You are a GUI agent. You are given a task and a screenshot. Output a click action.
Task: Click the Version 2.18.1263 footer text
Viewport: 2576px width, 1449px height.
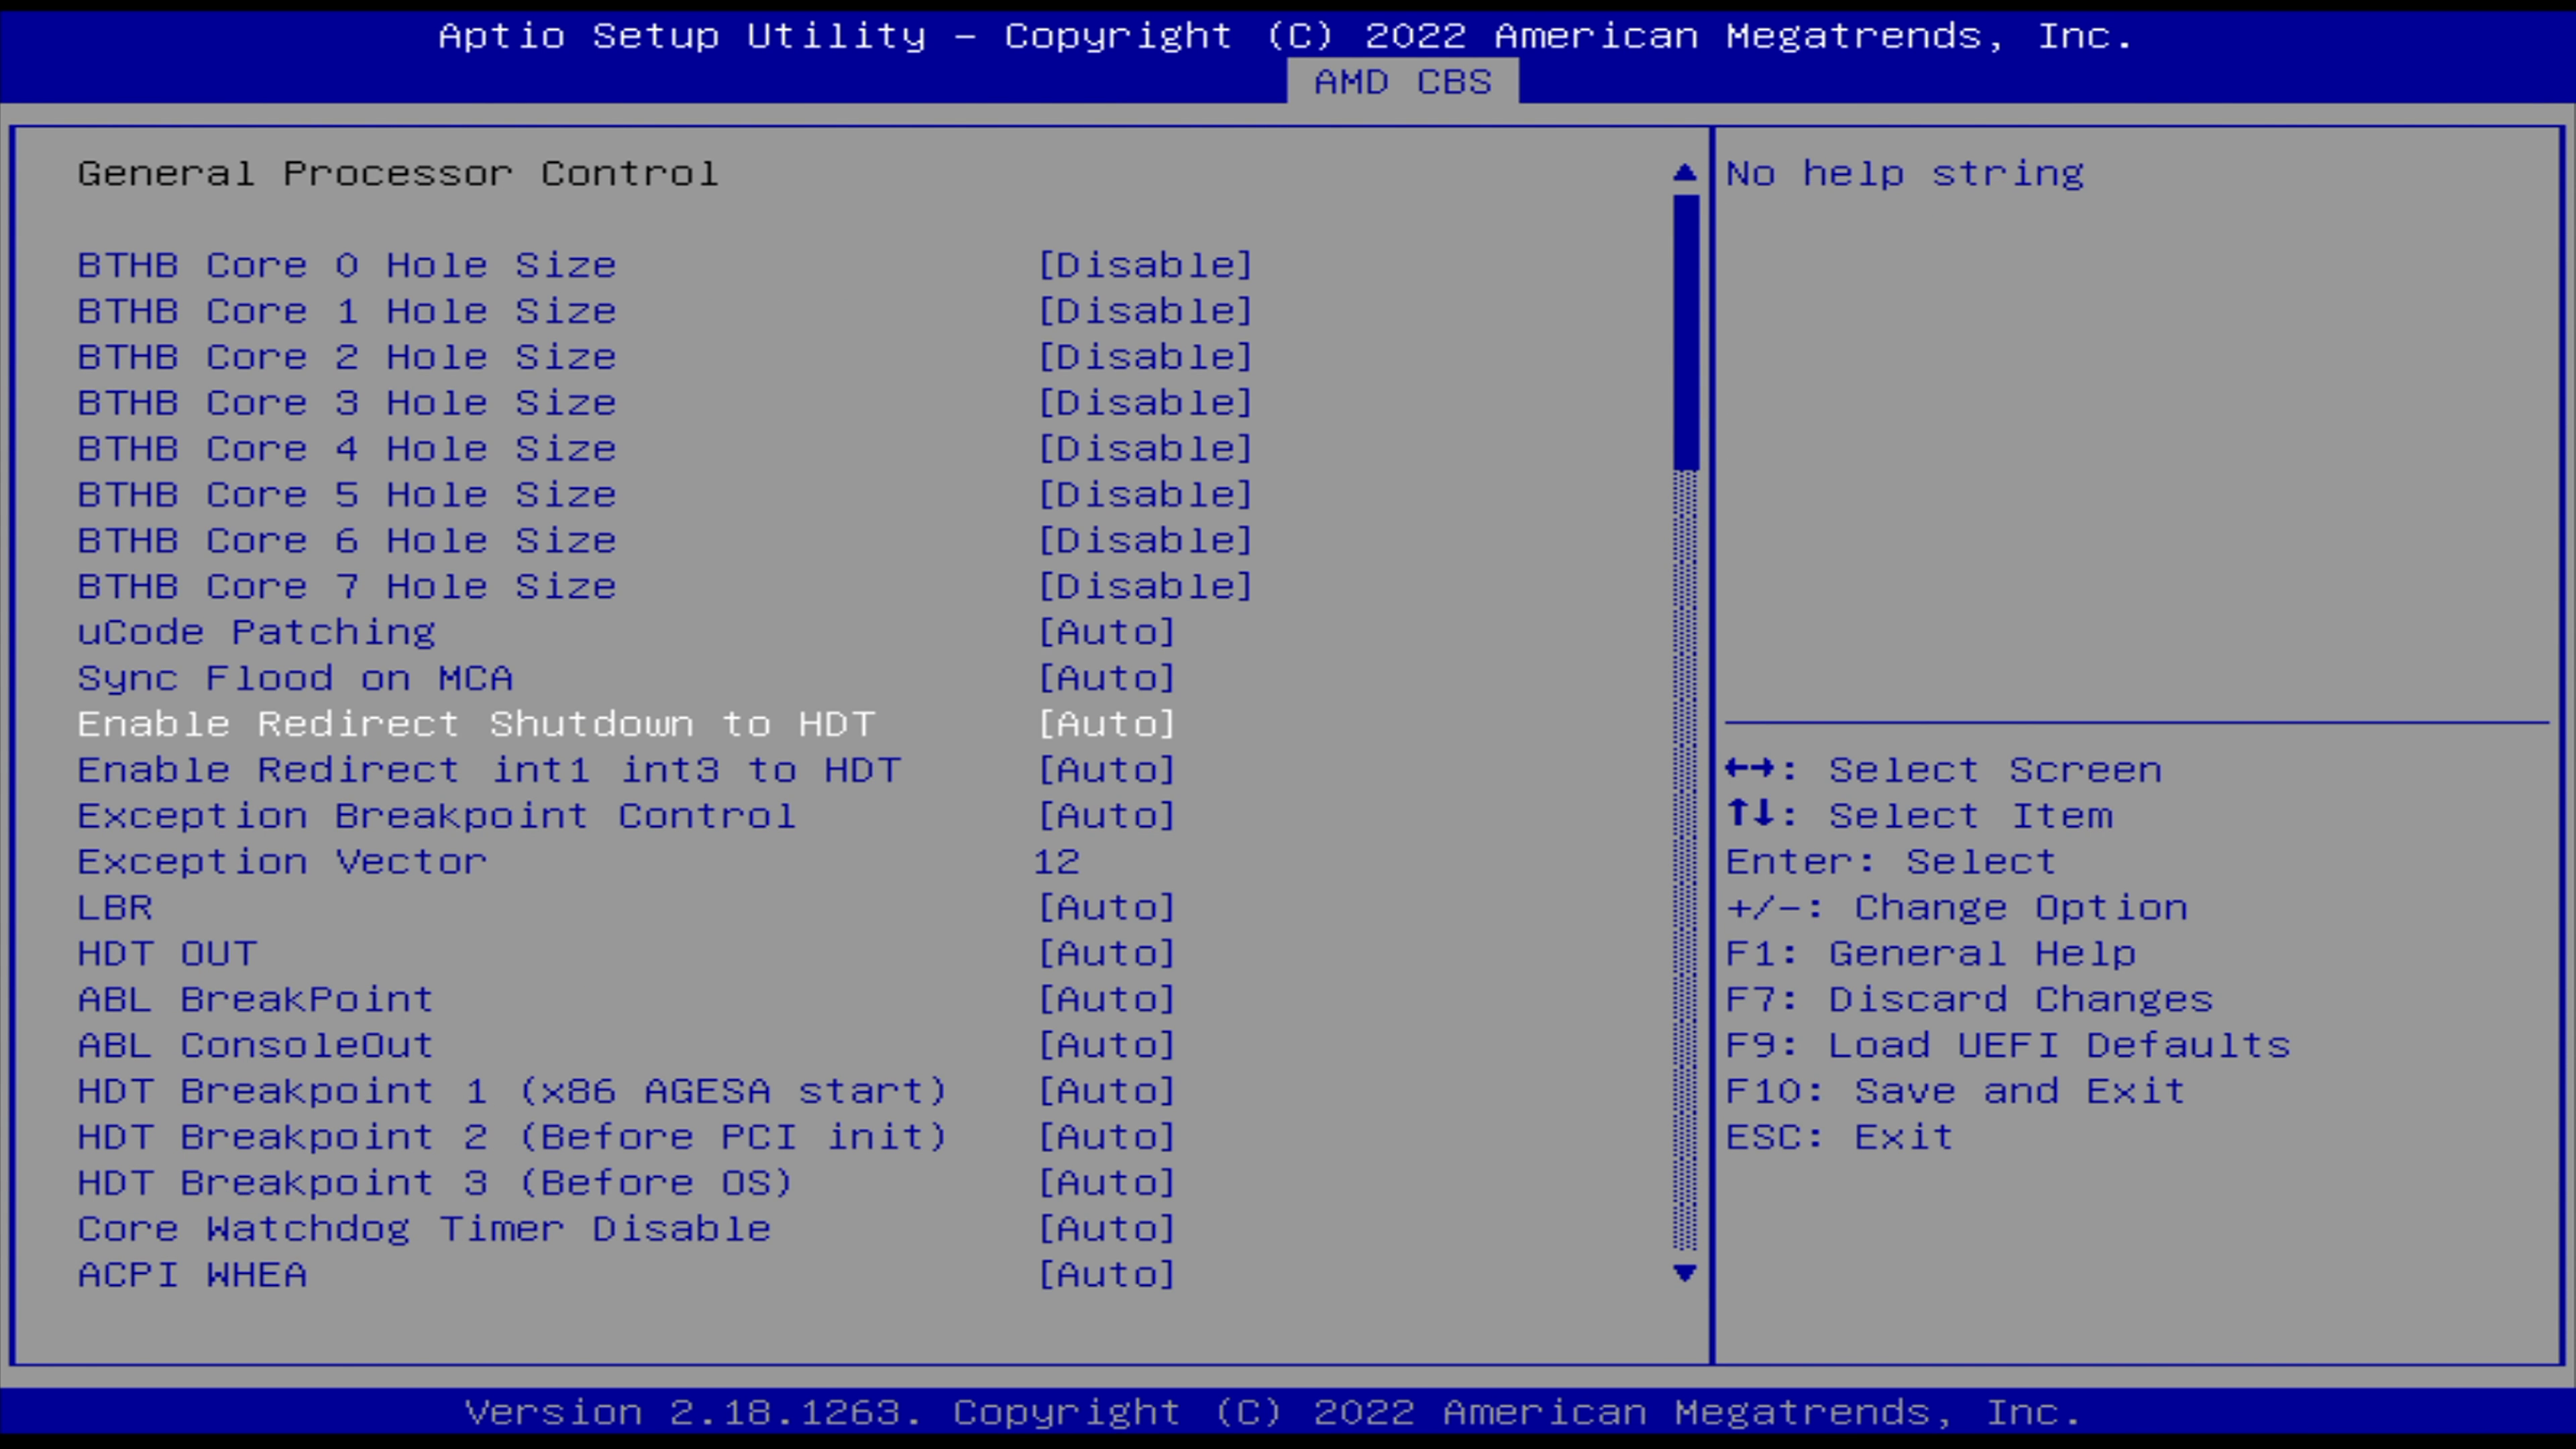pos(1273,1413)
